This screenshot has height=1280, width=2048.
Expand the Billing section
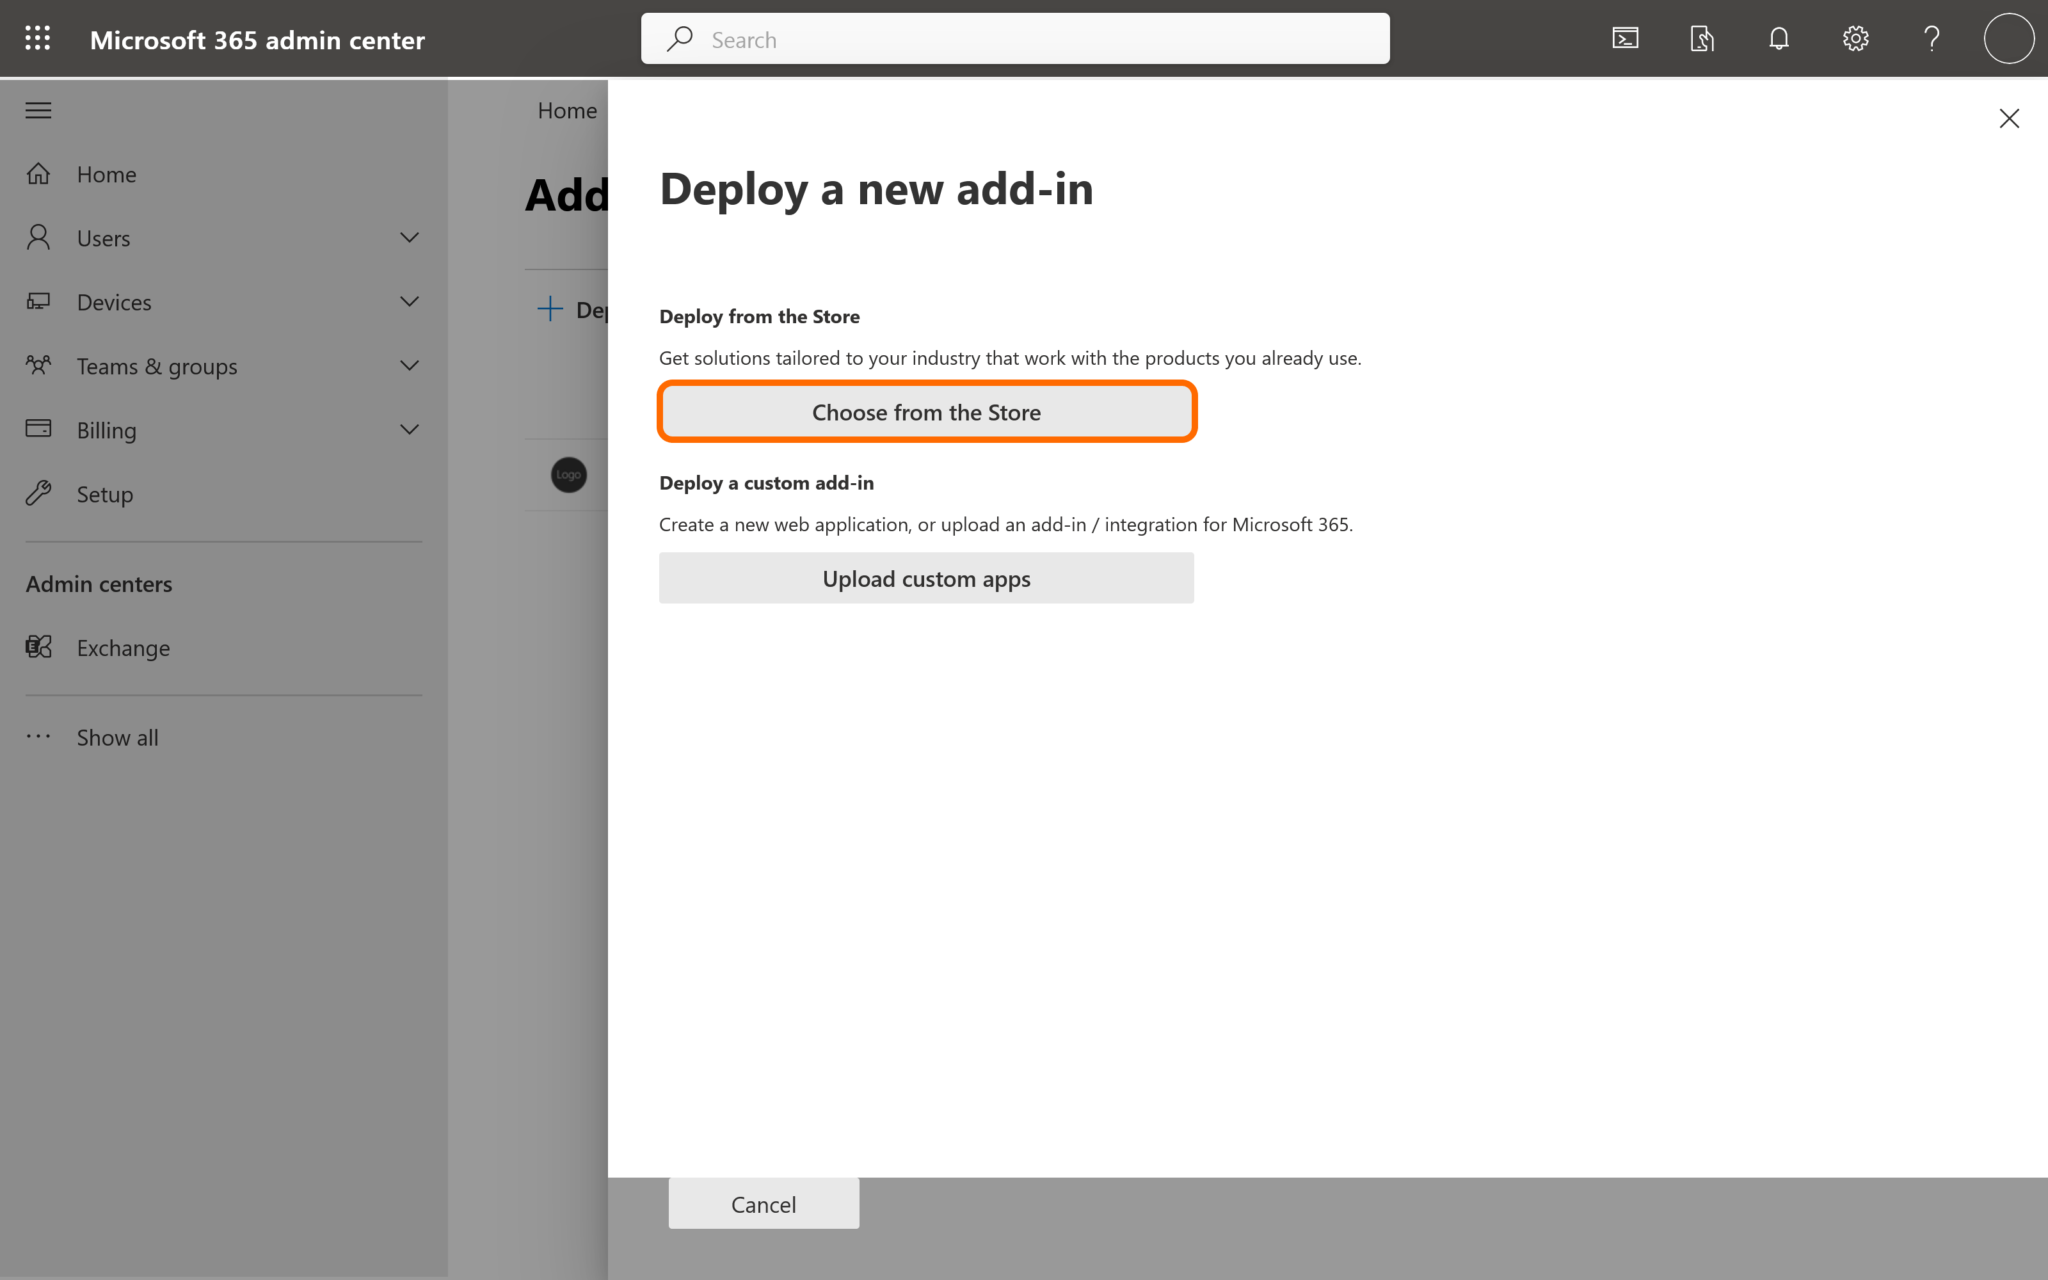[x=409, y=429]
